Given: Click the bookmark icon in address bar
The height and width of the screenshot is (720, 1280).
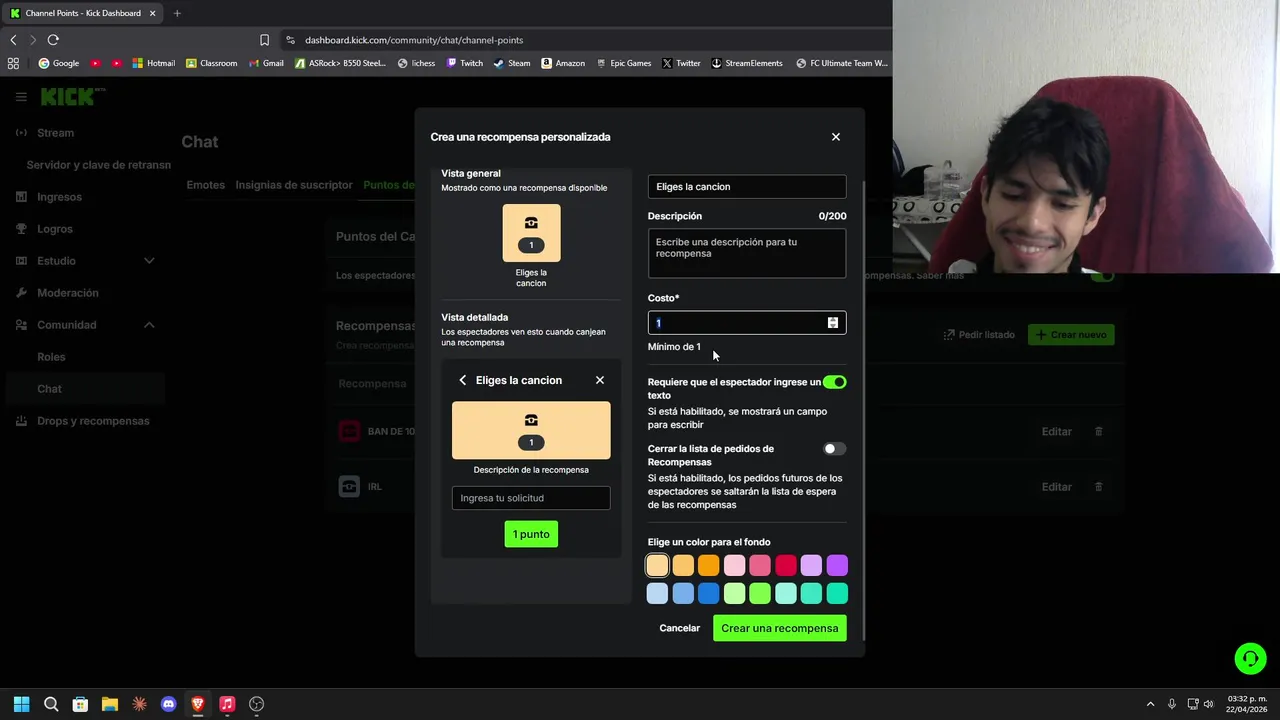Looking at the screenshot, I should (264, 40).
